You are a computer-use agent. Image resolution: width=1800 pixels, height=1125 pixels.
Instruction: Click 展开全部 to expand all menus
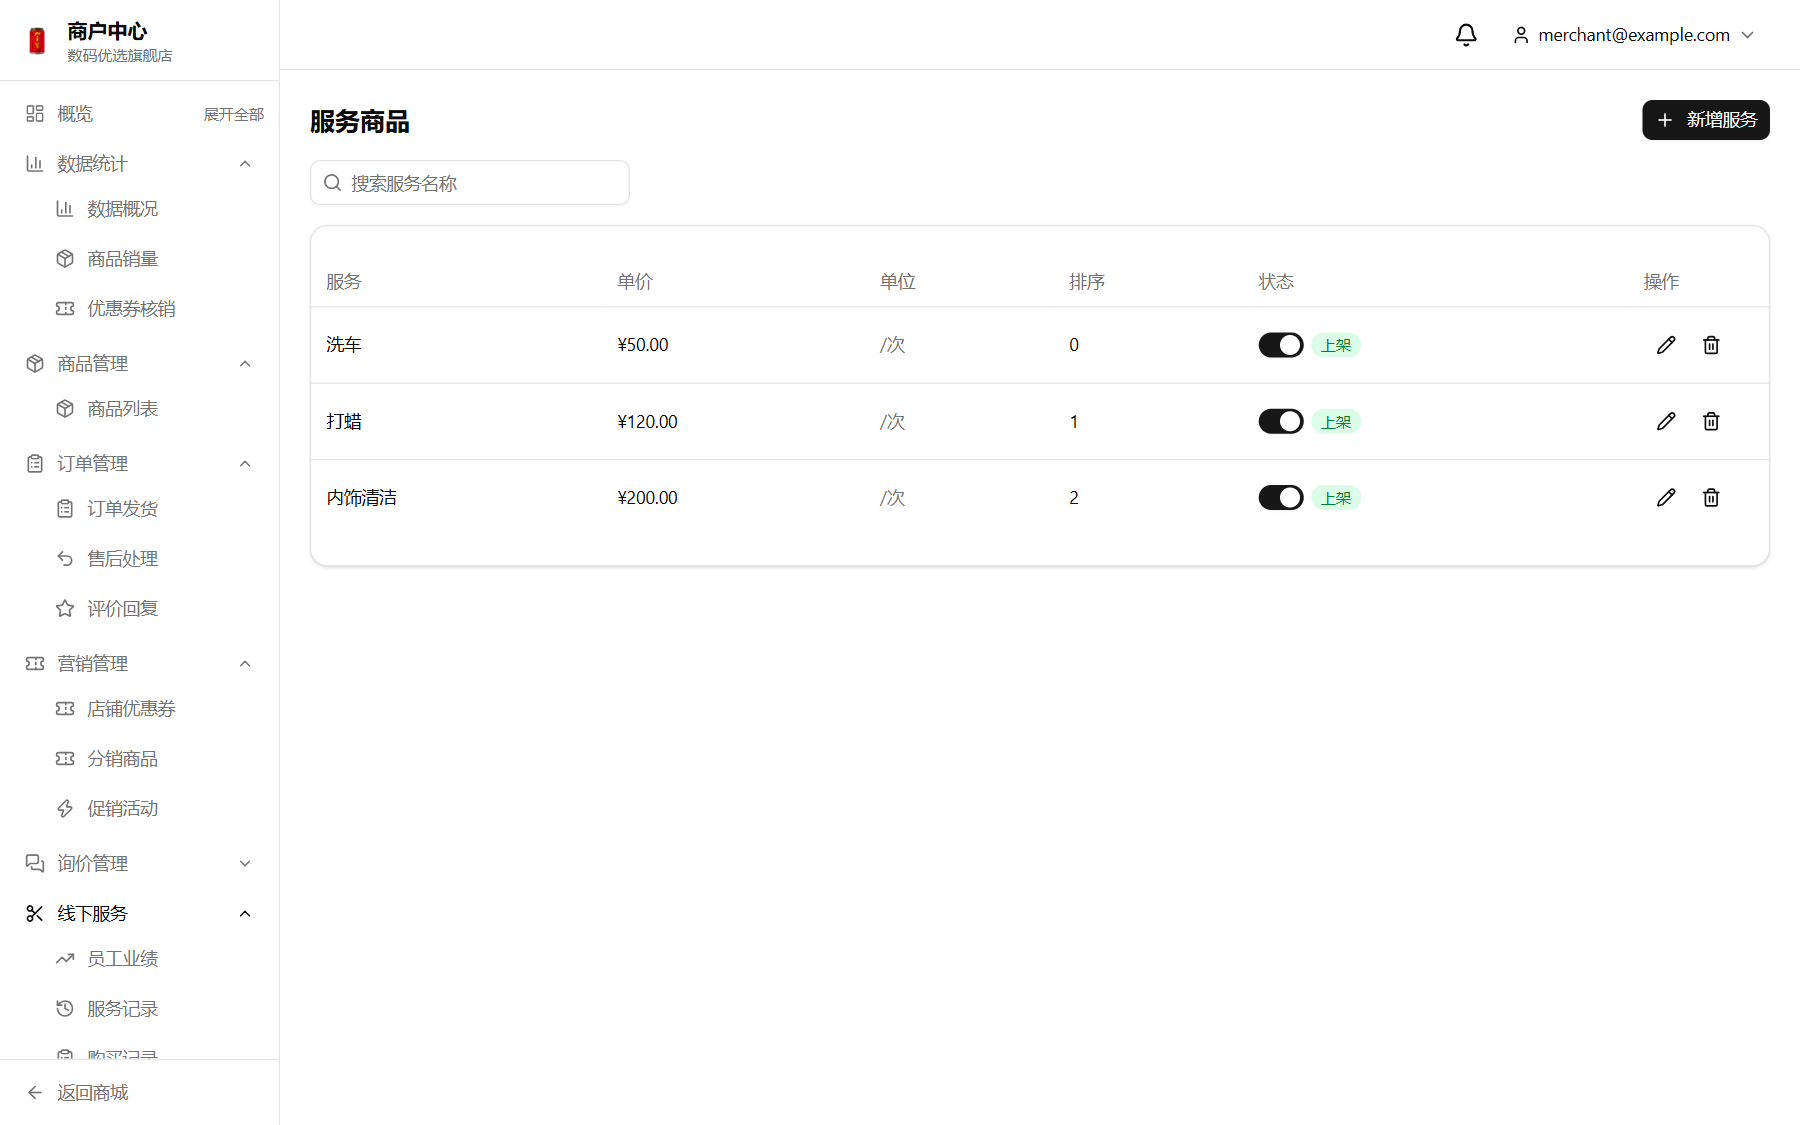[234, 114]
